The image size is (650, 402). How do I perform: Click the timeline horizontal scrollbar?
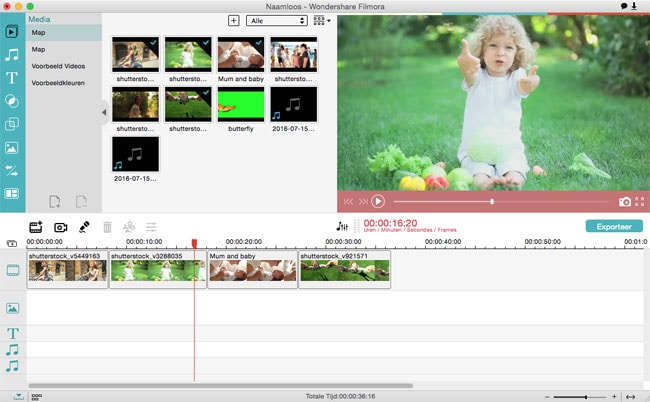click(x=221, y=385)
